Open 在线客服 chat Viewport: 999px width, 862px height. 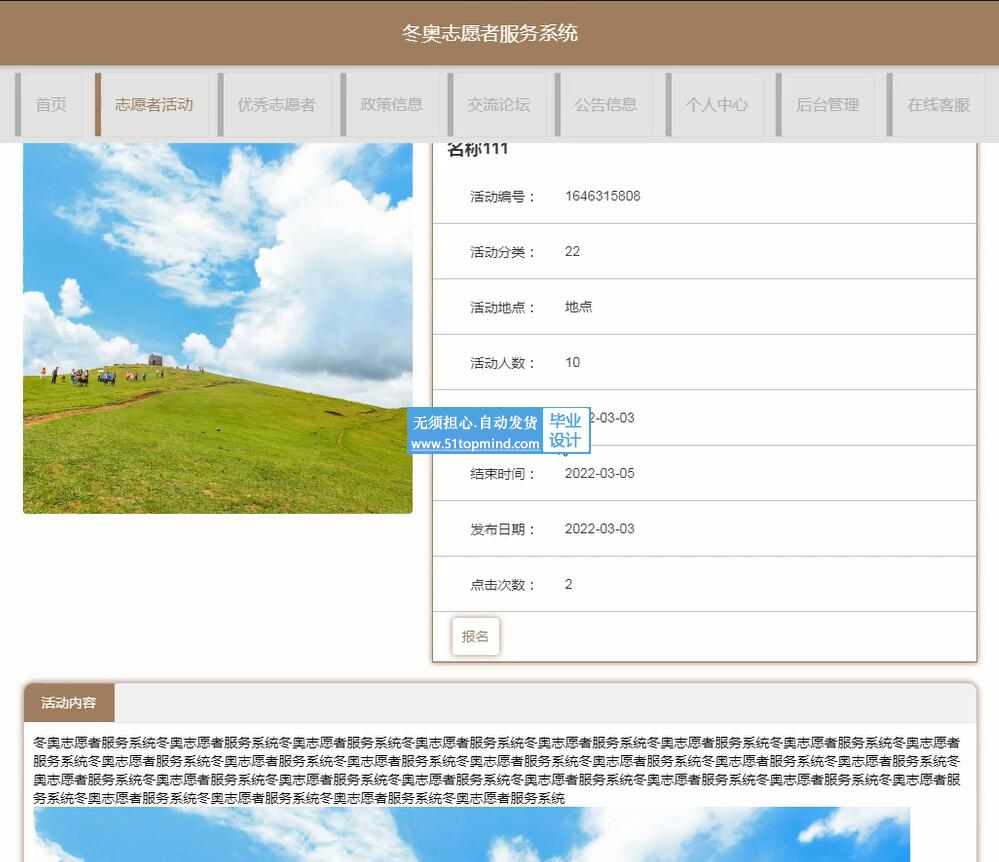pyautogui.click(x=938, y=104)
